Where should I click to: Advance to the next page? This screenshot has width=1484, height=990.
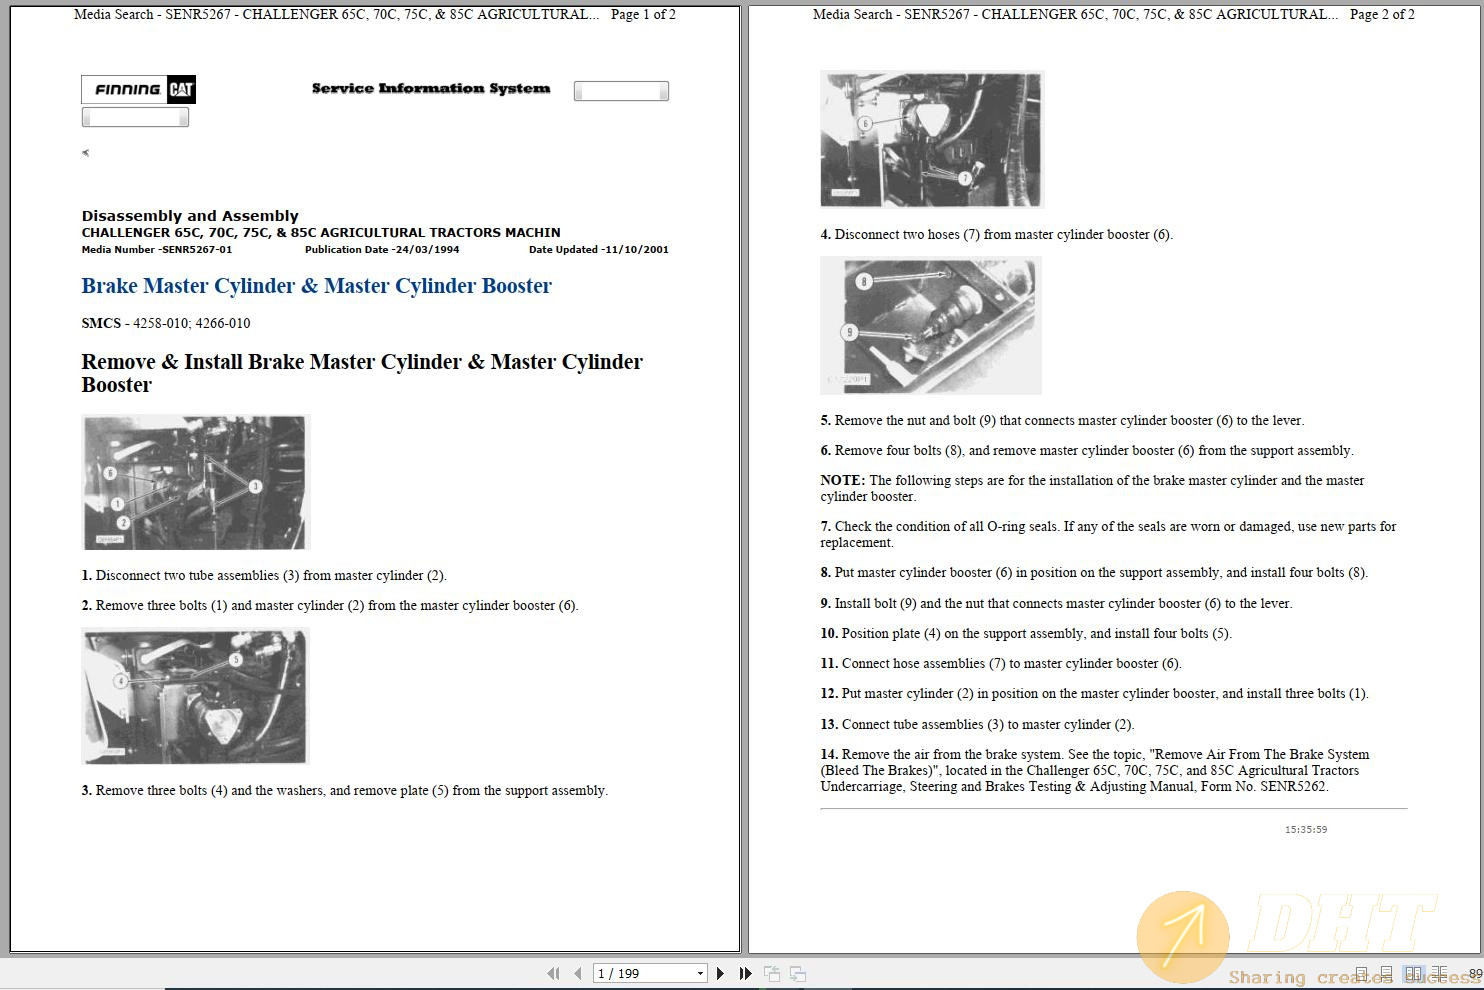point(721,973)
